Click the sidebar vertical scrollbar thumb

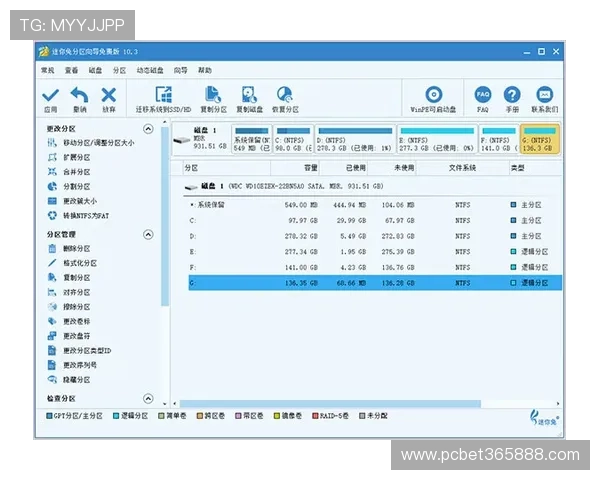click(x=165, y=216)
